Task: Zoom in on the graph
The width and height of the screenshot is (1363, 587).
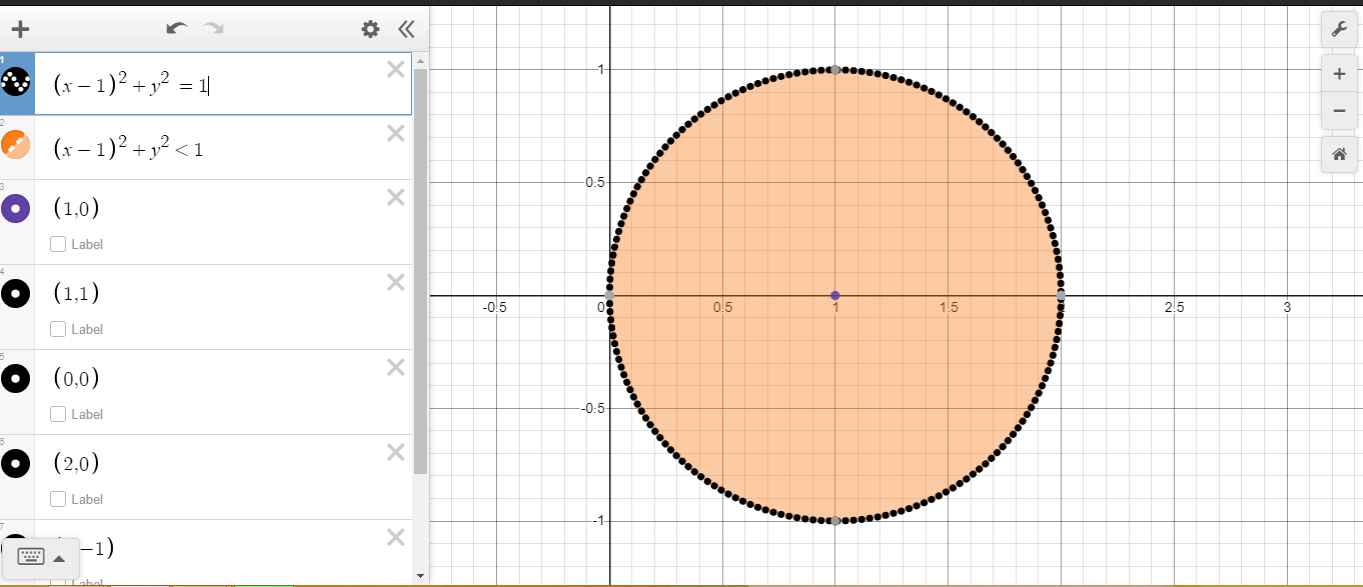Action: (x=1339, y=74)
